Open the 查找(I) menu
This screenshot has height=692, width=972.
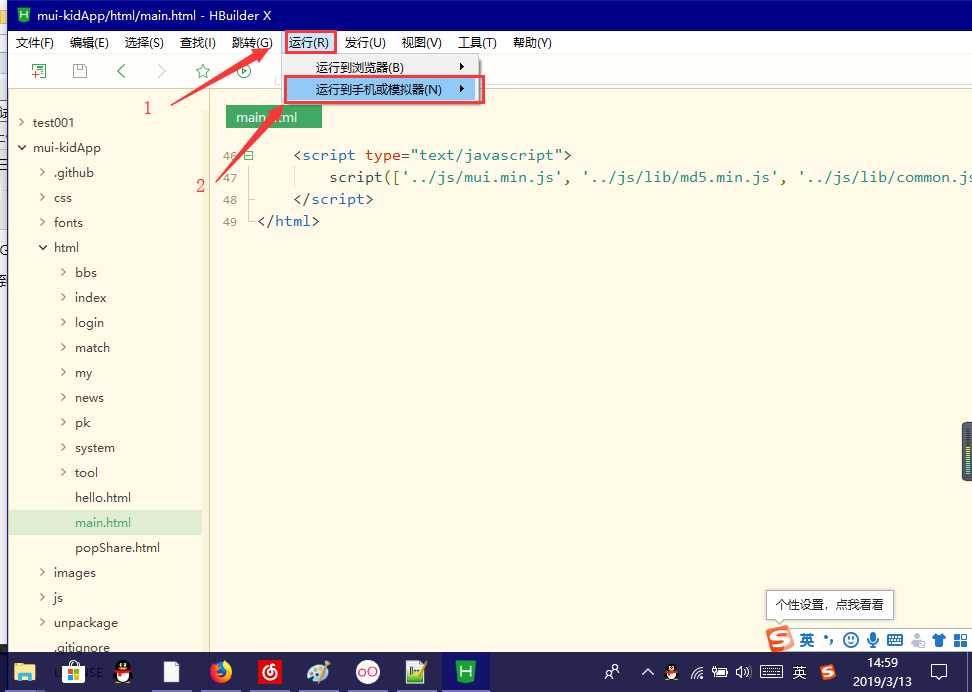pyautogui.click(x=198, y=43)
